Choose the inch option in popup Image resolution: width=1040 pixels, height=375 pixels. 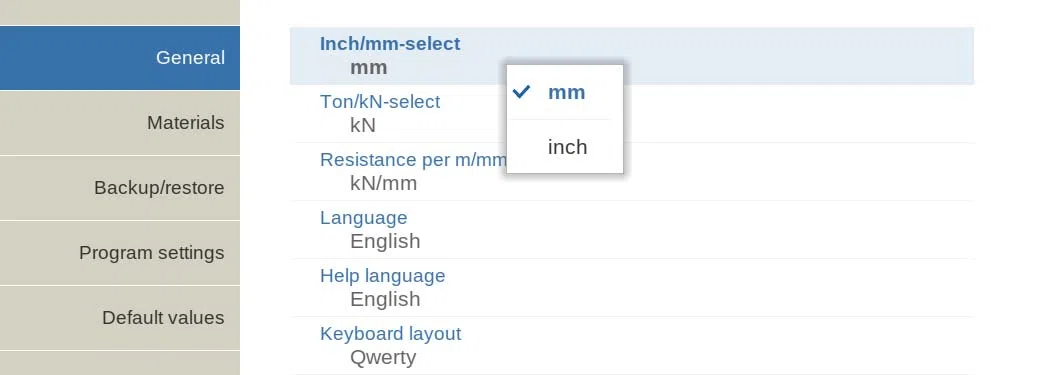565,147
